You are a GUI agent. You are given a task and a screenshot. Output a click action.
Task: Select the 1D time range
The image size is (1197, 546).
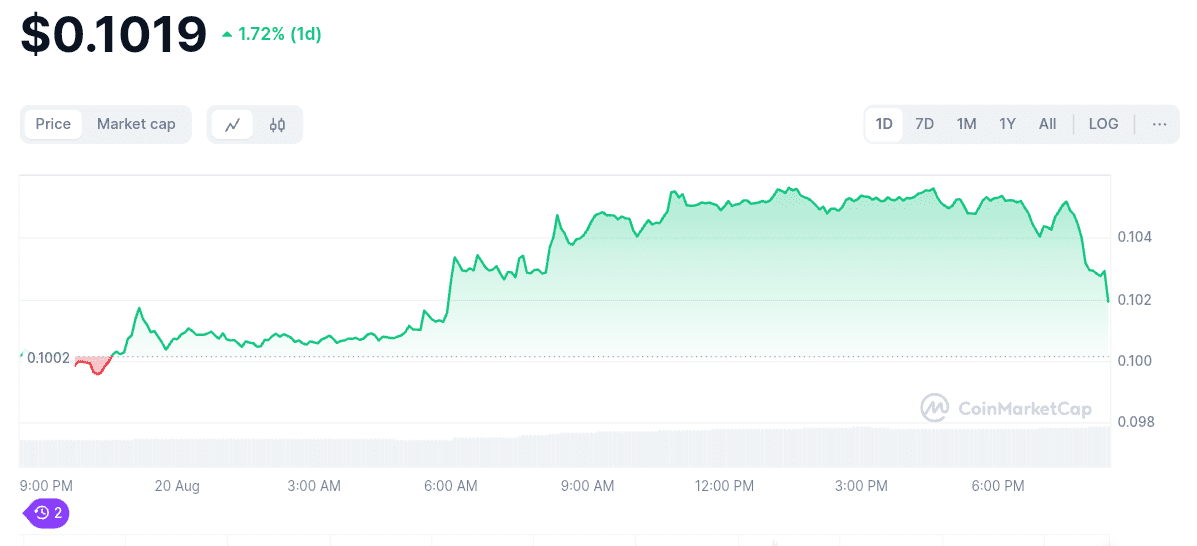[x=884, y=124]
